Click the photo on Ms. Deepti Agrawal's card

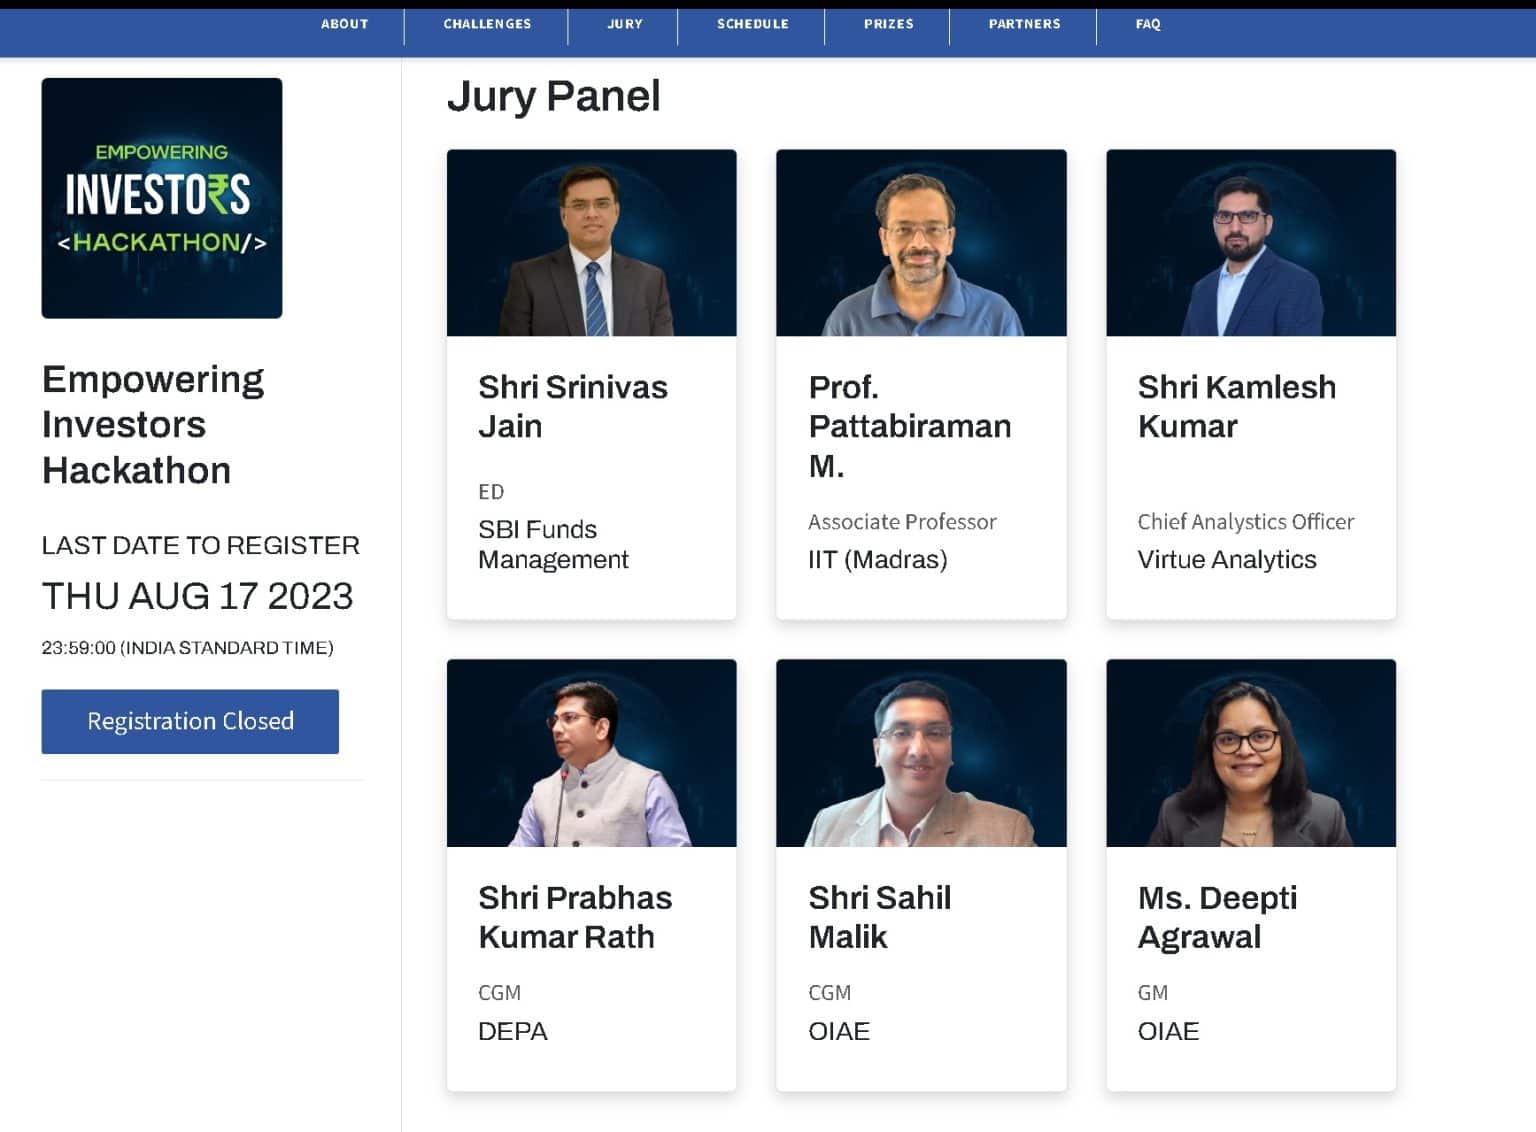click(1250, 753)
